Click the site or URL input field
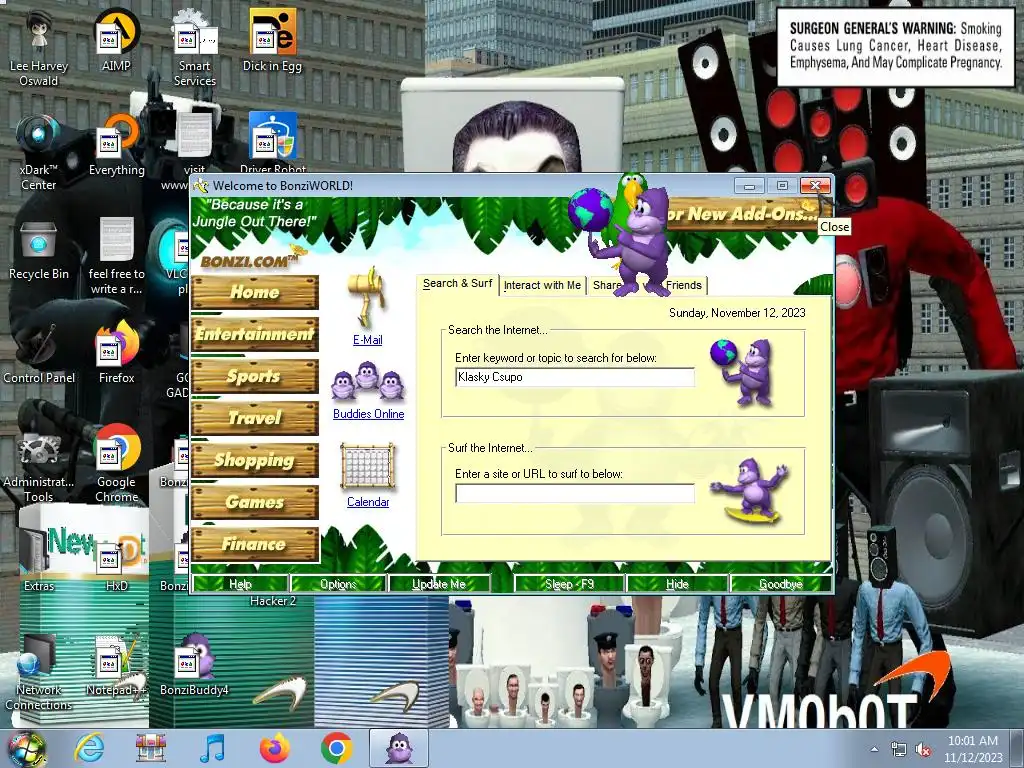The image size is (1024, 768). (575, 493)
